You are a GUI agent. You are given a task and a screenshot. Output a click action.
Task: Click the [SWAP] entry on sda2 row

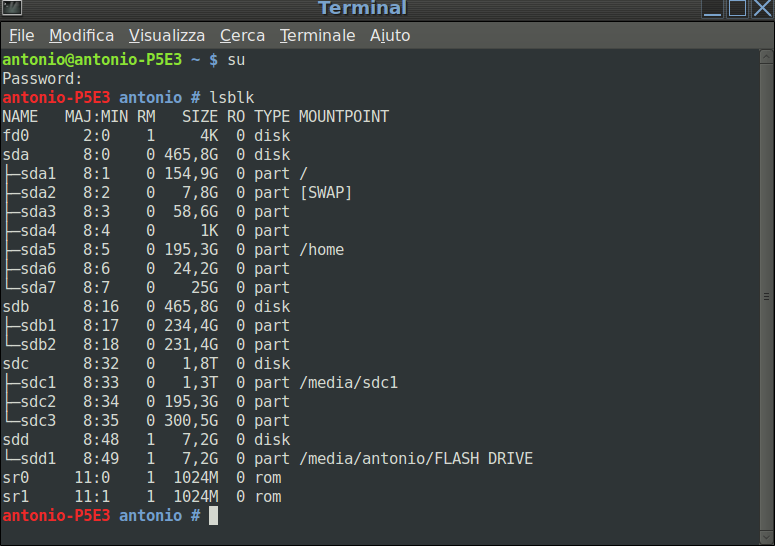click(x=326, y=193)
